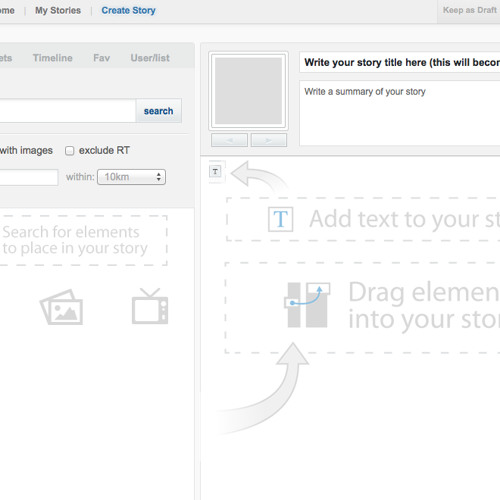
Task: Click the story title input field
Action: pos(400,62)
